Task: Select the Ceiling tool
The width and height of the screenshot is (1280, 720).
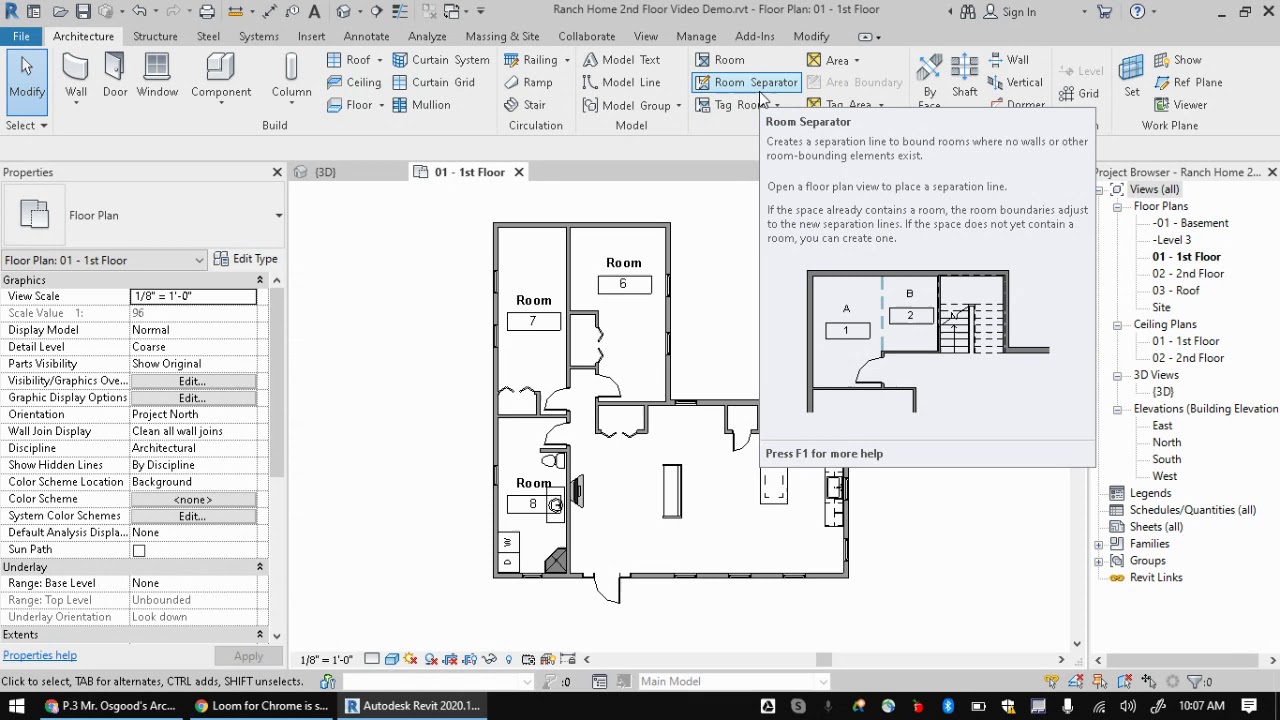Action: click(x=354, y=82)
